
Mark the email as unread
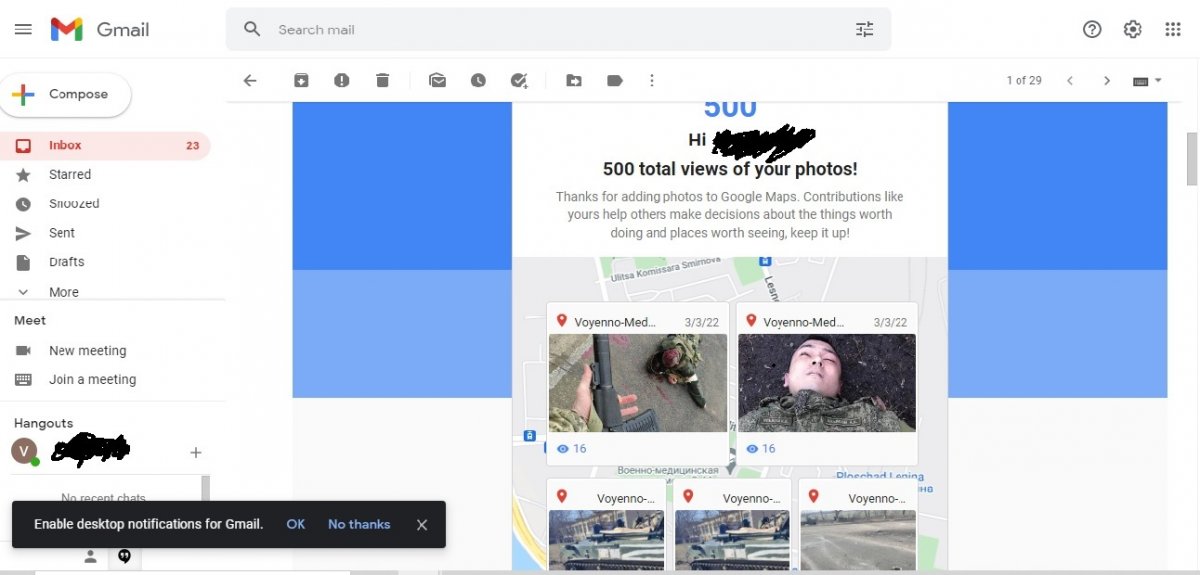(x=437, y=81)
